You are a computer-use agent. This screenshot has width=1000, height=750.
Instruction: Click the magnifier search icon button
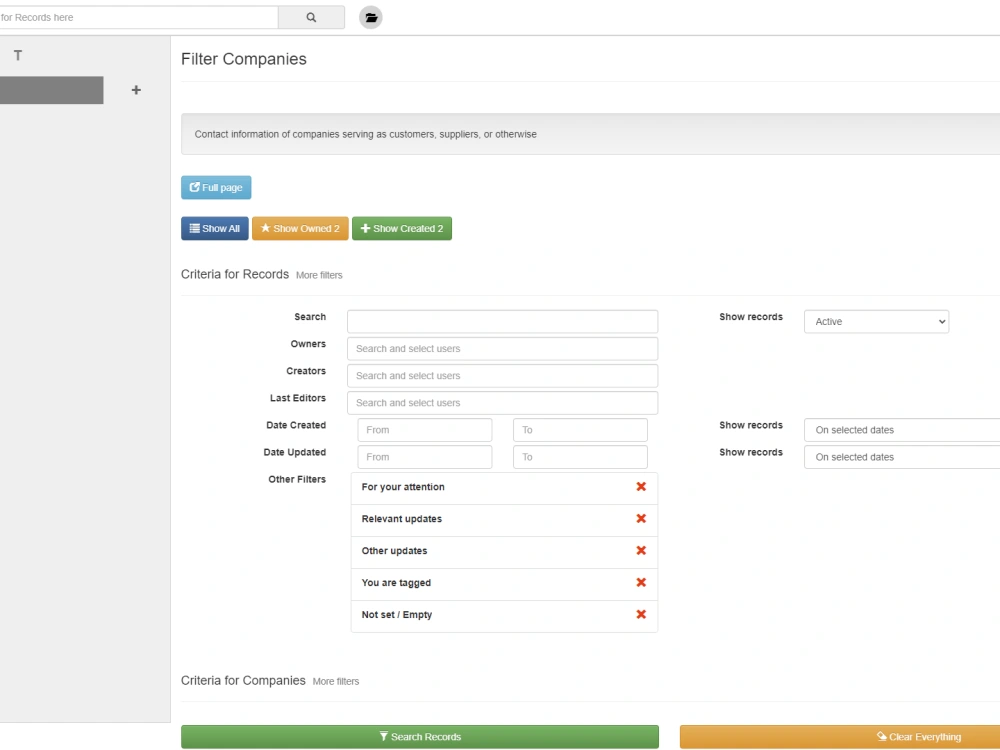coord(311,17)
